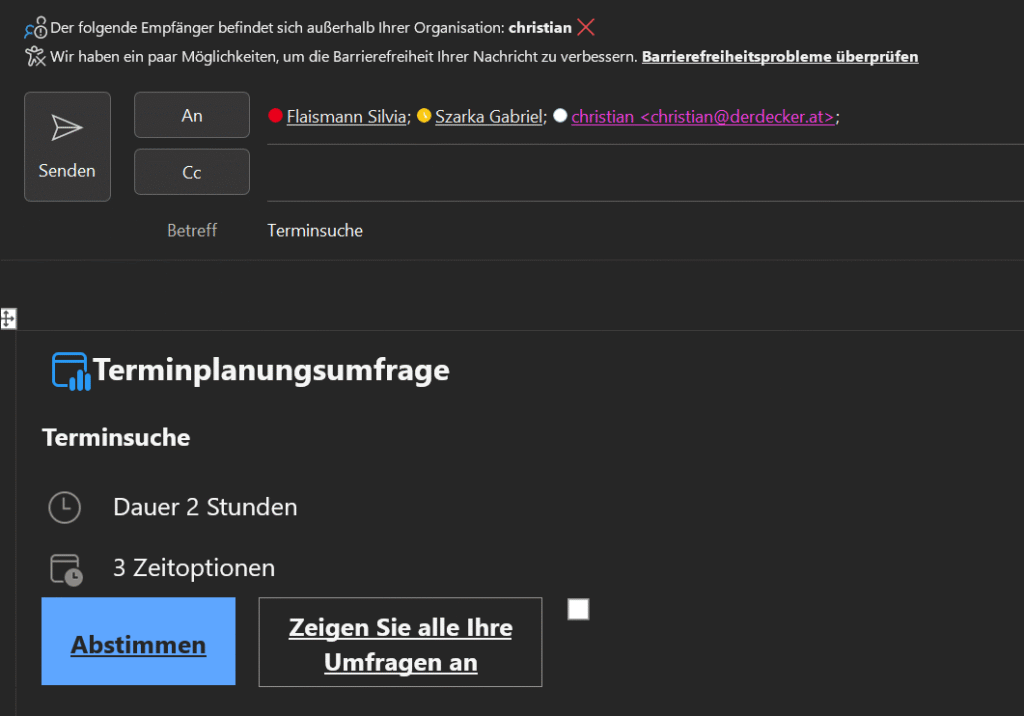Image resolution: width=1024 pixels, height=716 pixels.
Task: Click yellow presence icon beside Szarka Gabriel
Action: click(x=424, y=116)
